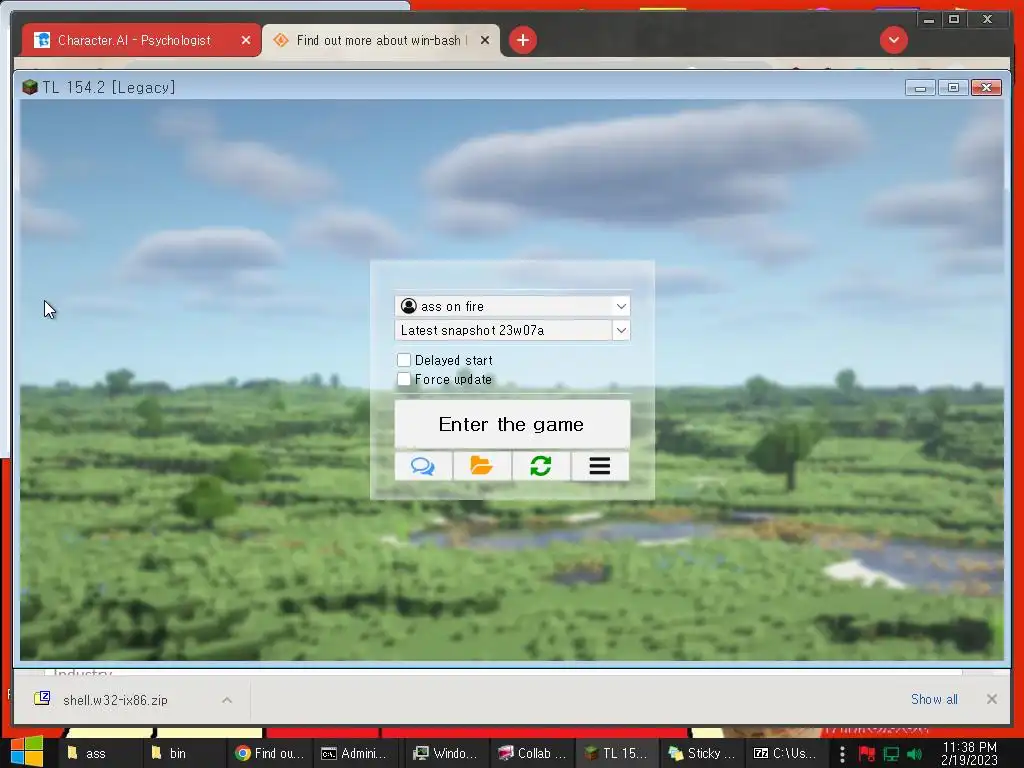Click the red browser dropdown chevron button

[893, 40]
